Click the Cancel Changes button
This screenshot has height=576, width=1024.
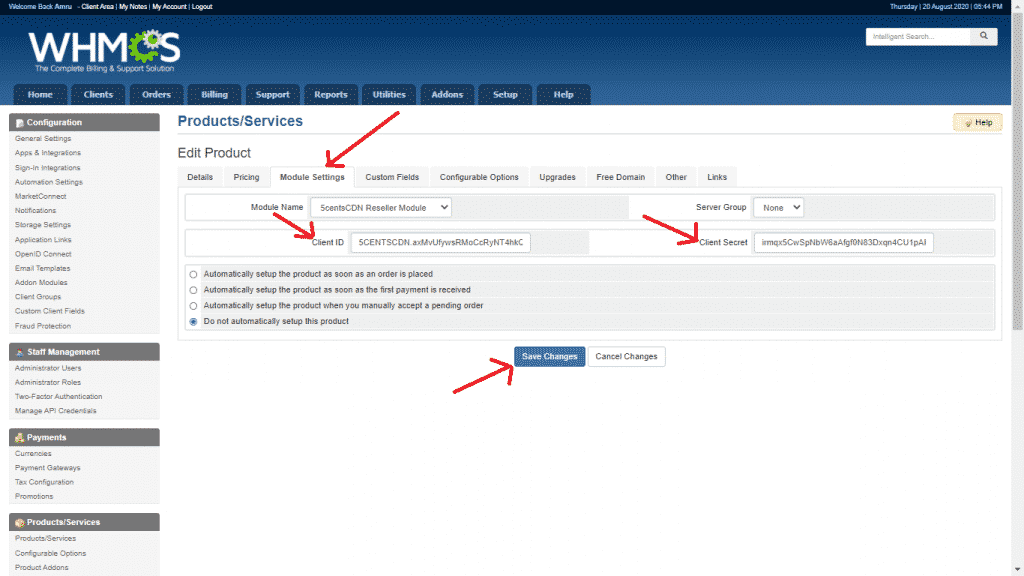pos(626,357)
